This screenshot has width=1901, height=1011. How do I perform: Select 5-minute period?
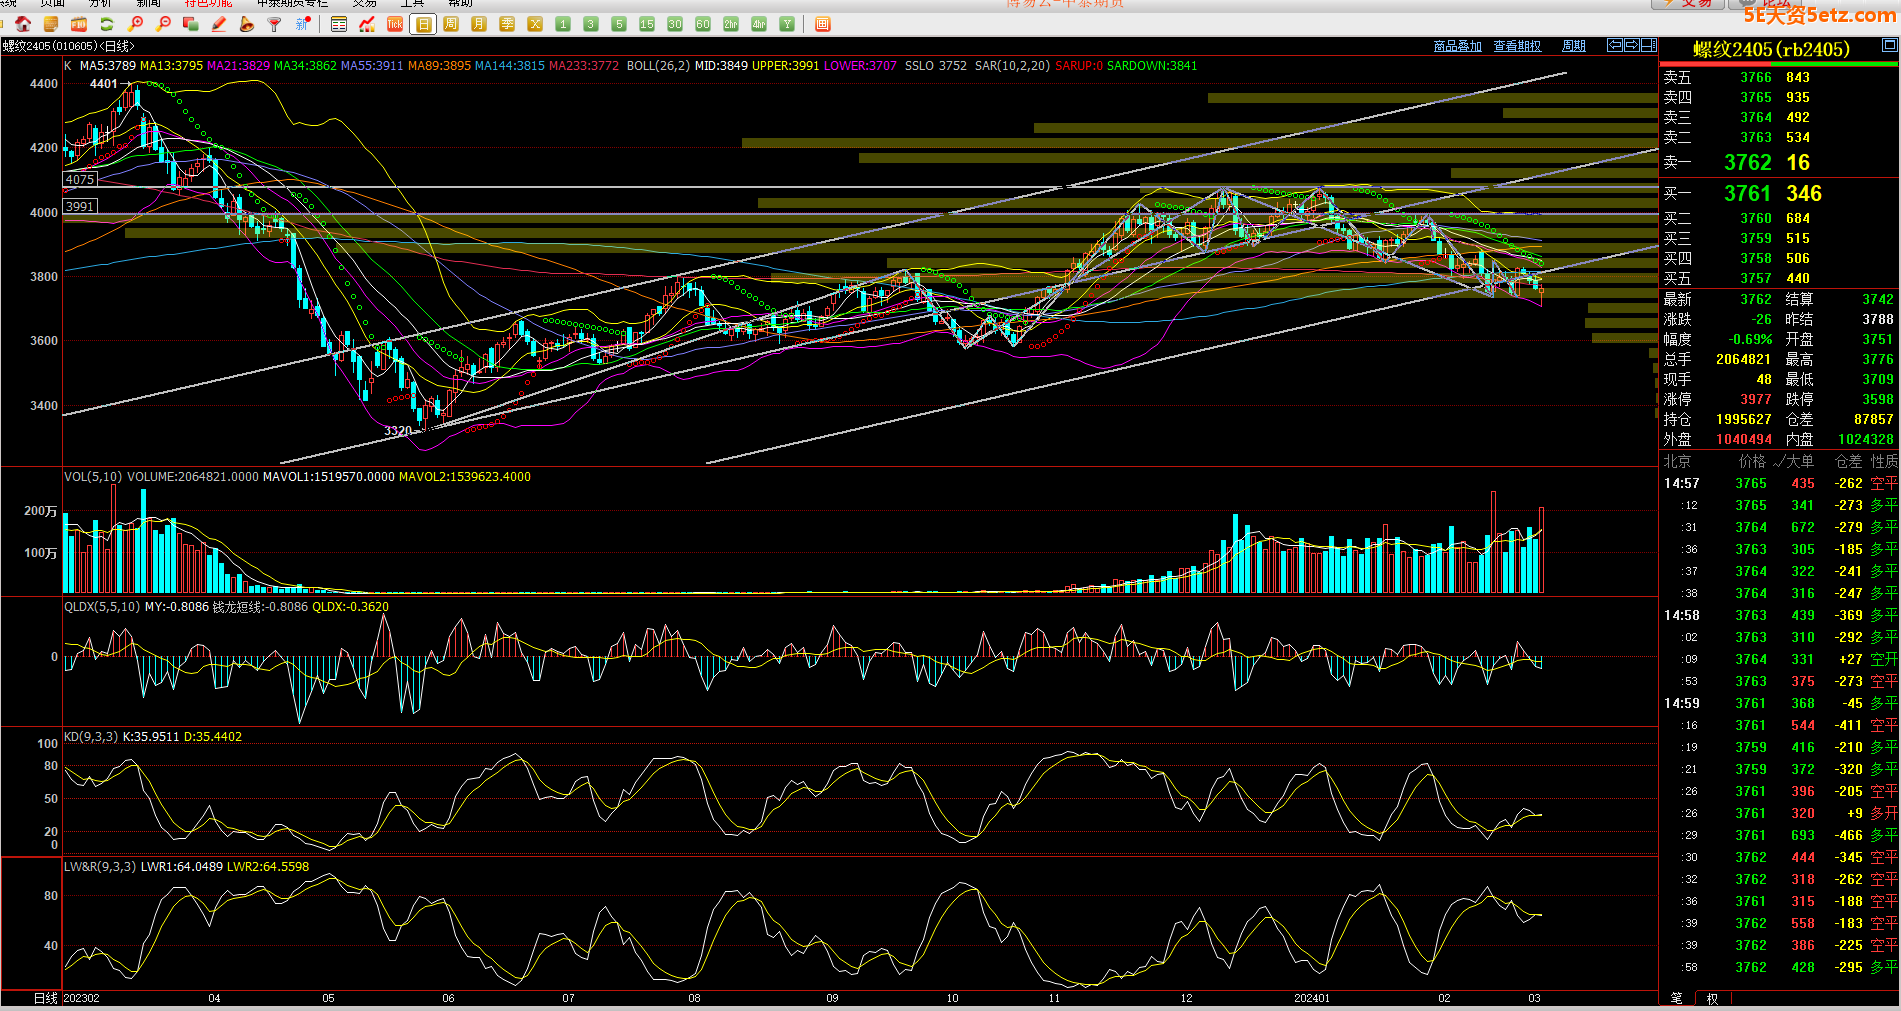(x=619, y=24)
